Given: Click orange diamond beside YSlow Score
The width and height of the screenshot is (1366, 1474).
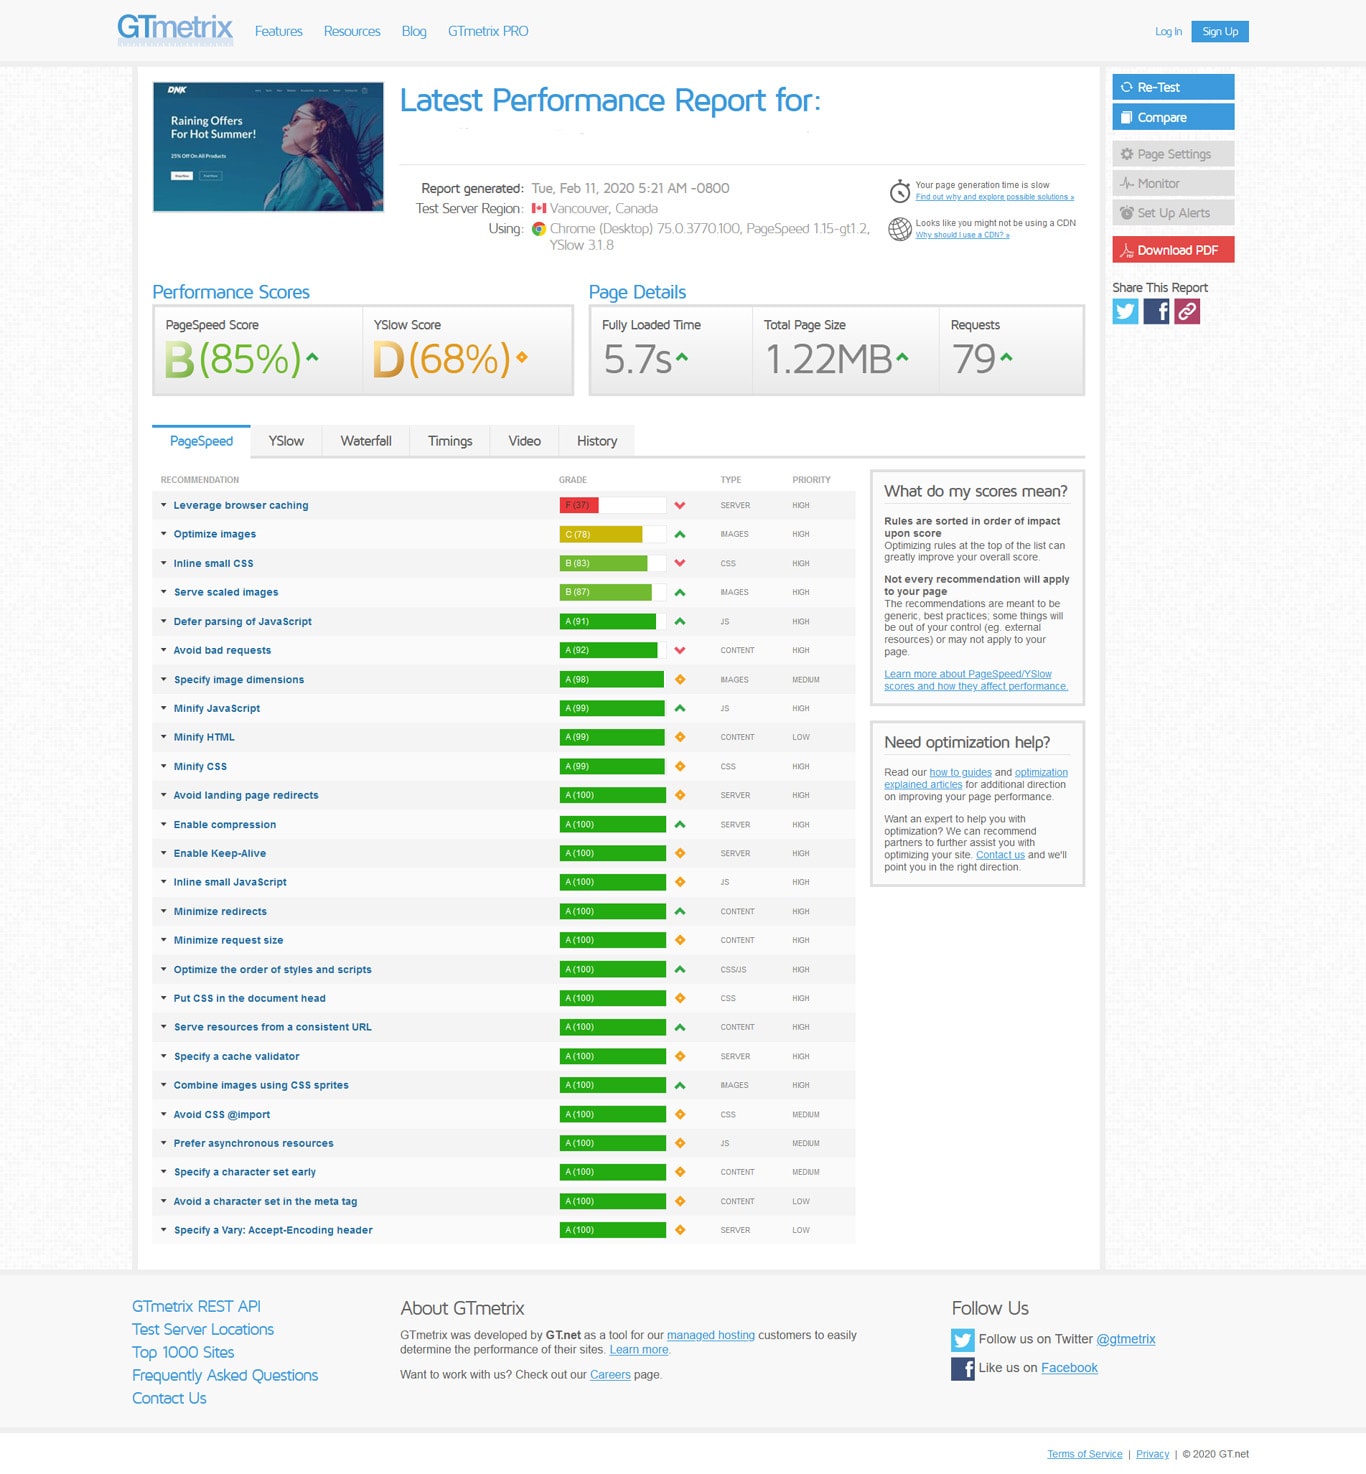Looking at the screenshot, I should 522,357.
